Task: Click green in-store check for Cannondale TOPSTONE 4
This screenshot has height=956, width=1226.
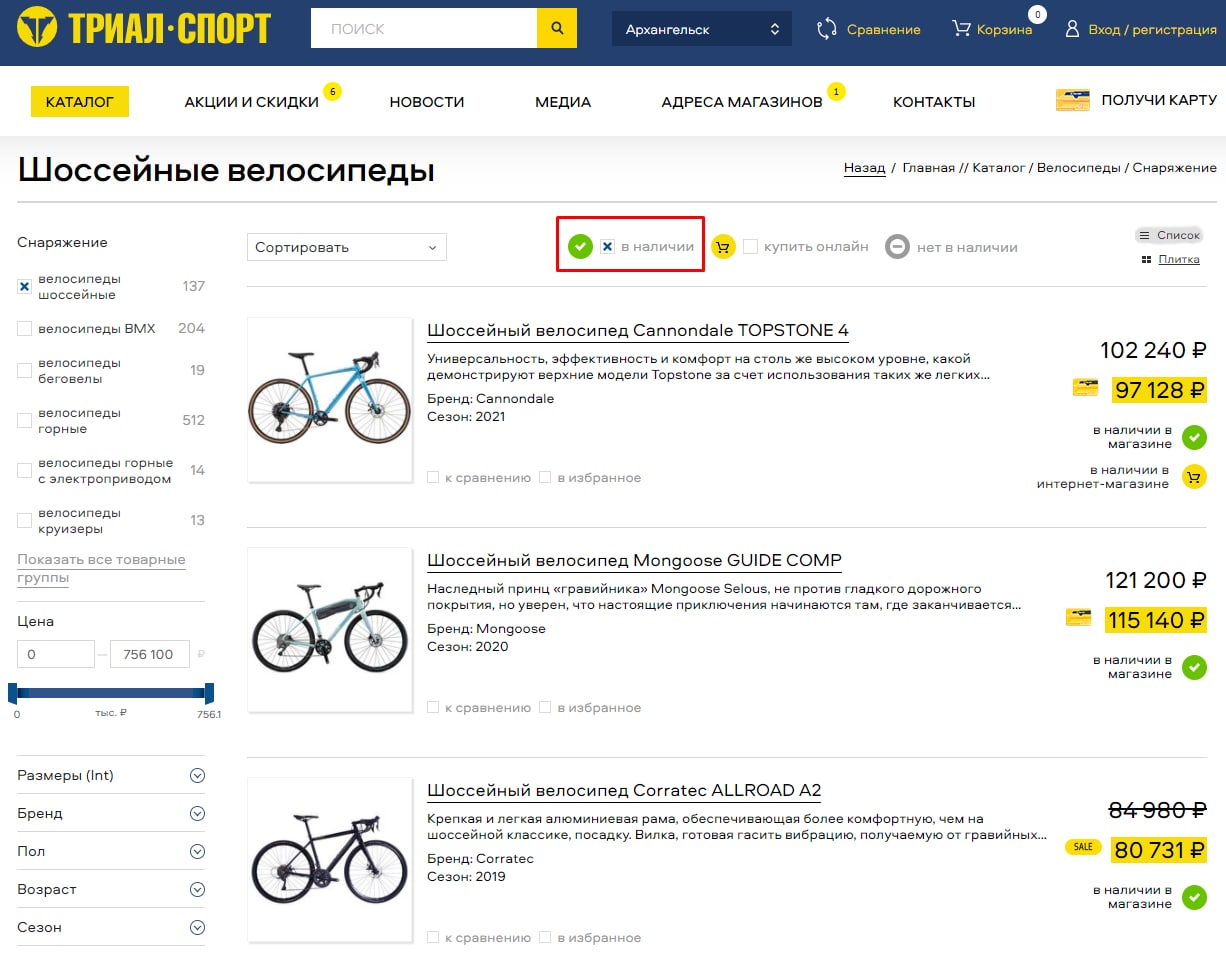Action: (1194, 437)
